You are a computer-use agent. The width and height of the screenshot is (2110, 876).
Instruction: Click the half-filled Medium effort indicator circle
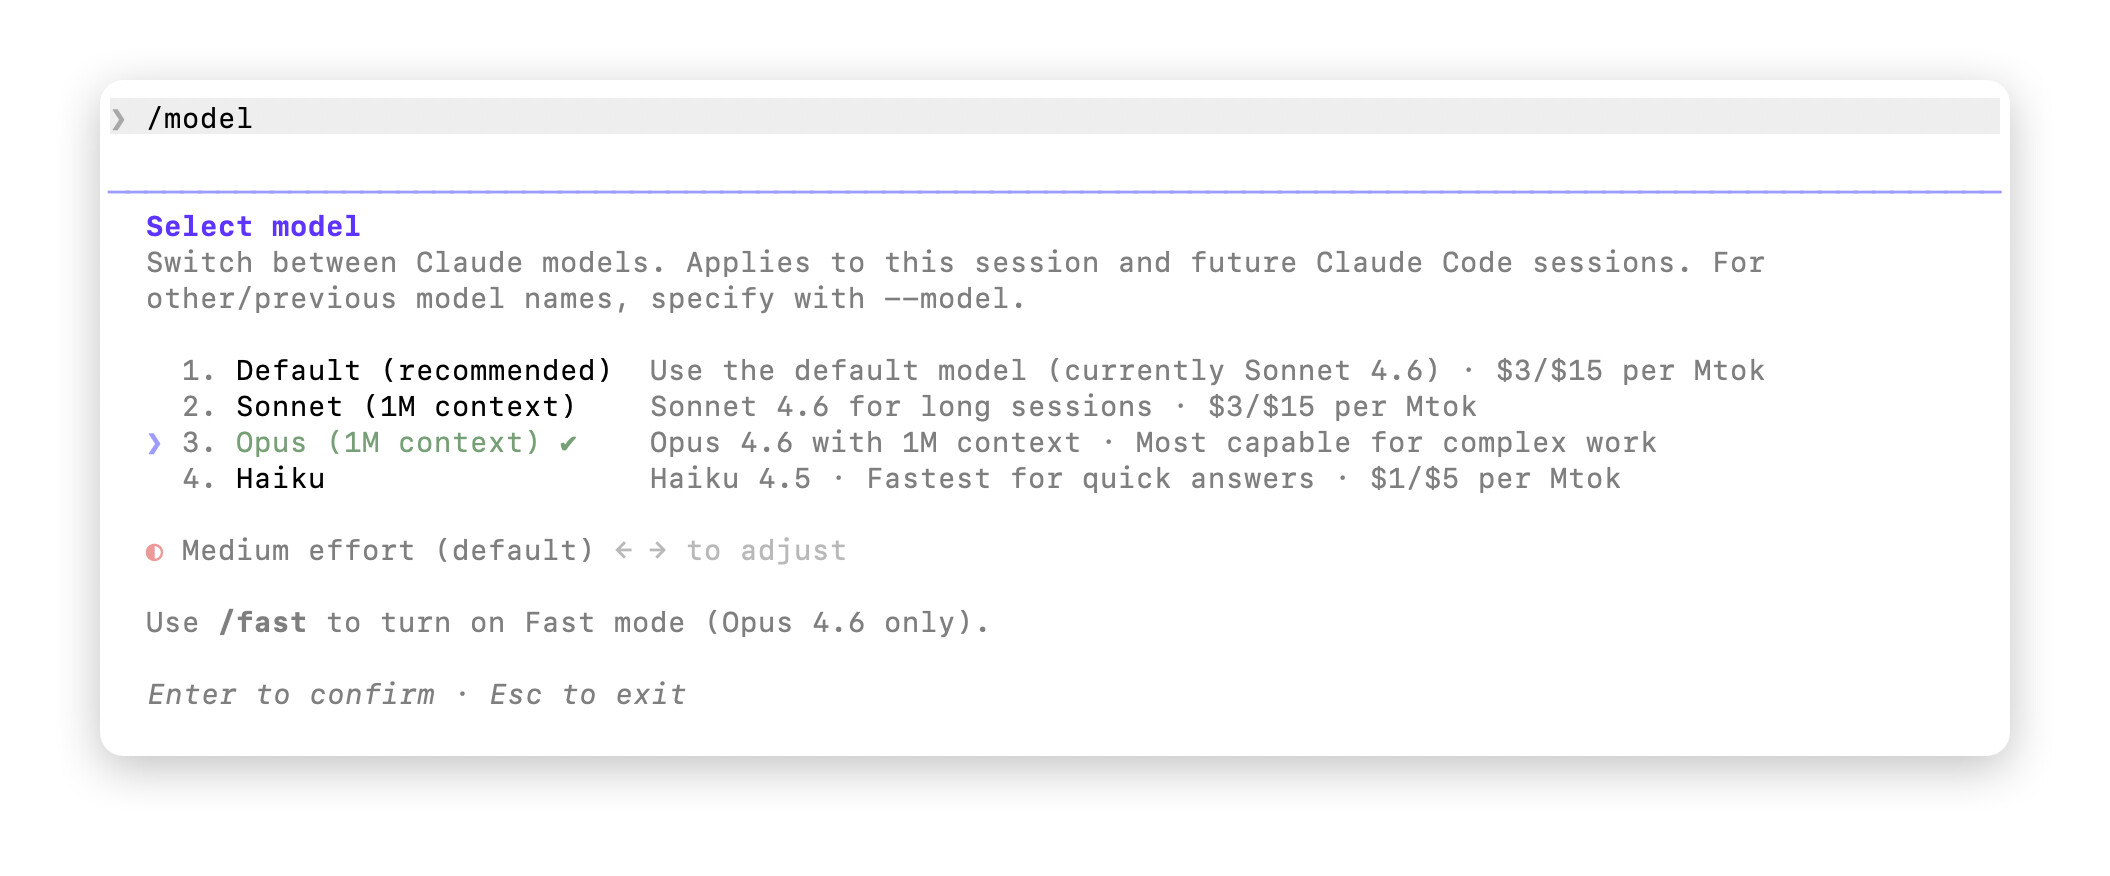(x=154, y=552)
